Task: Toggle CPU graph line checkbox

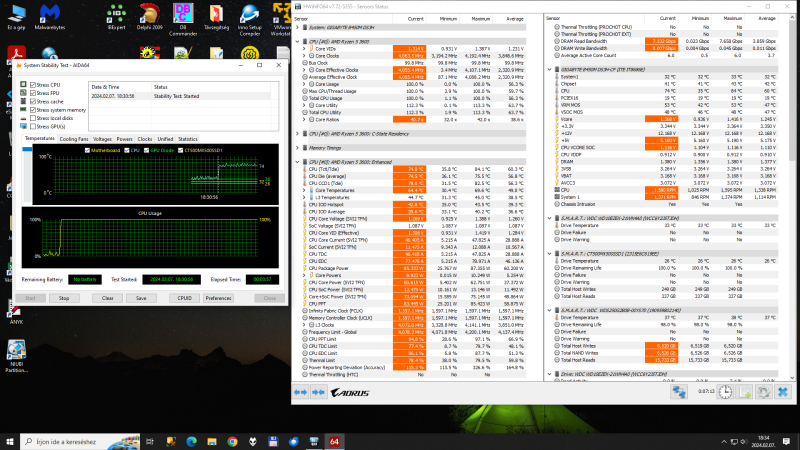Action: point(127,151)
